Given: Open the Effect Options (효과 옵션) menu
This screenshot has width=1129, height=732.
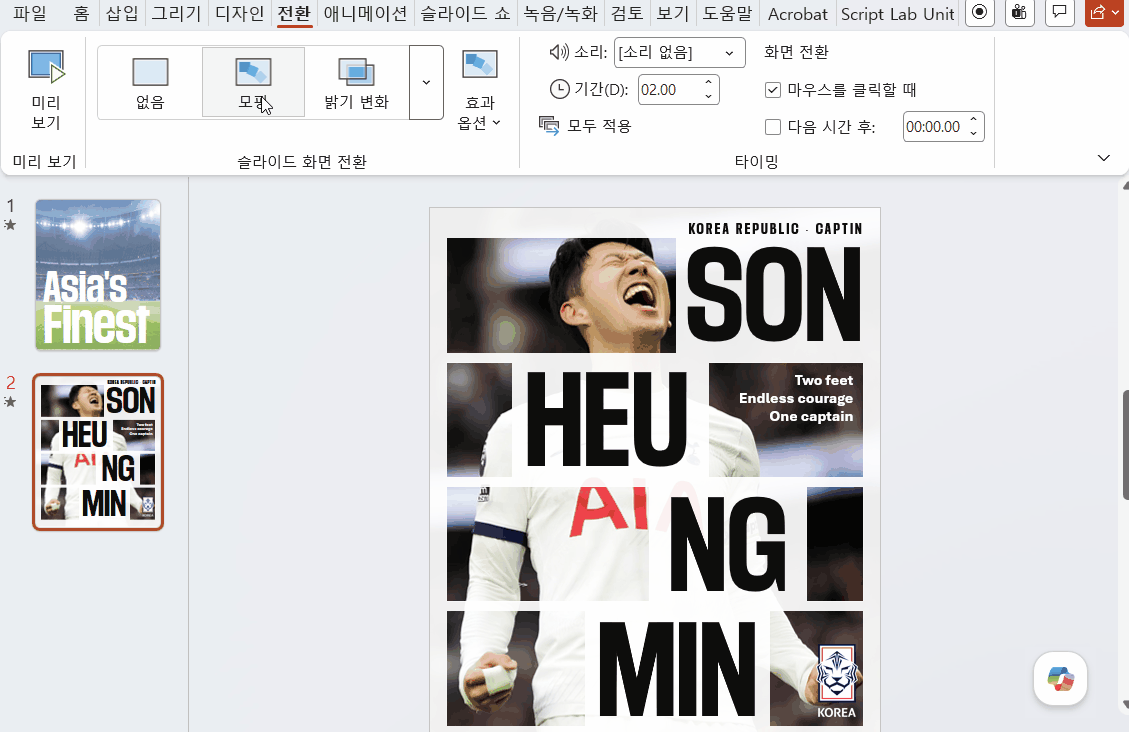Looking at the screenshot, I should (480, 90).
